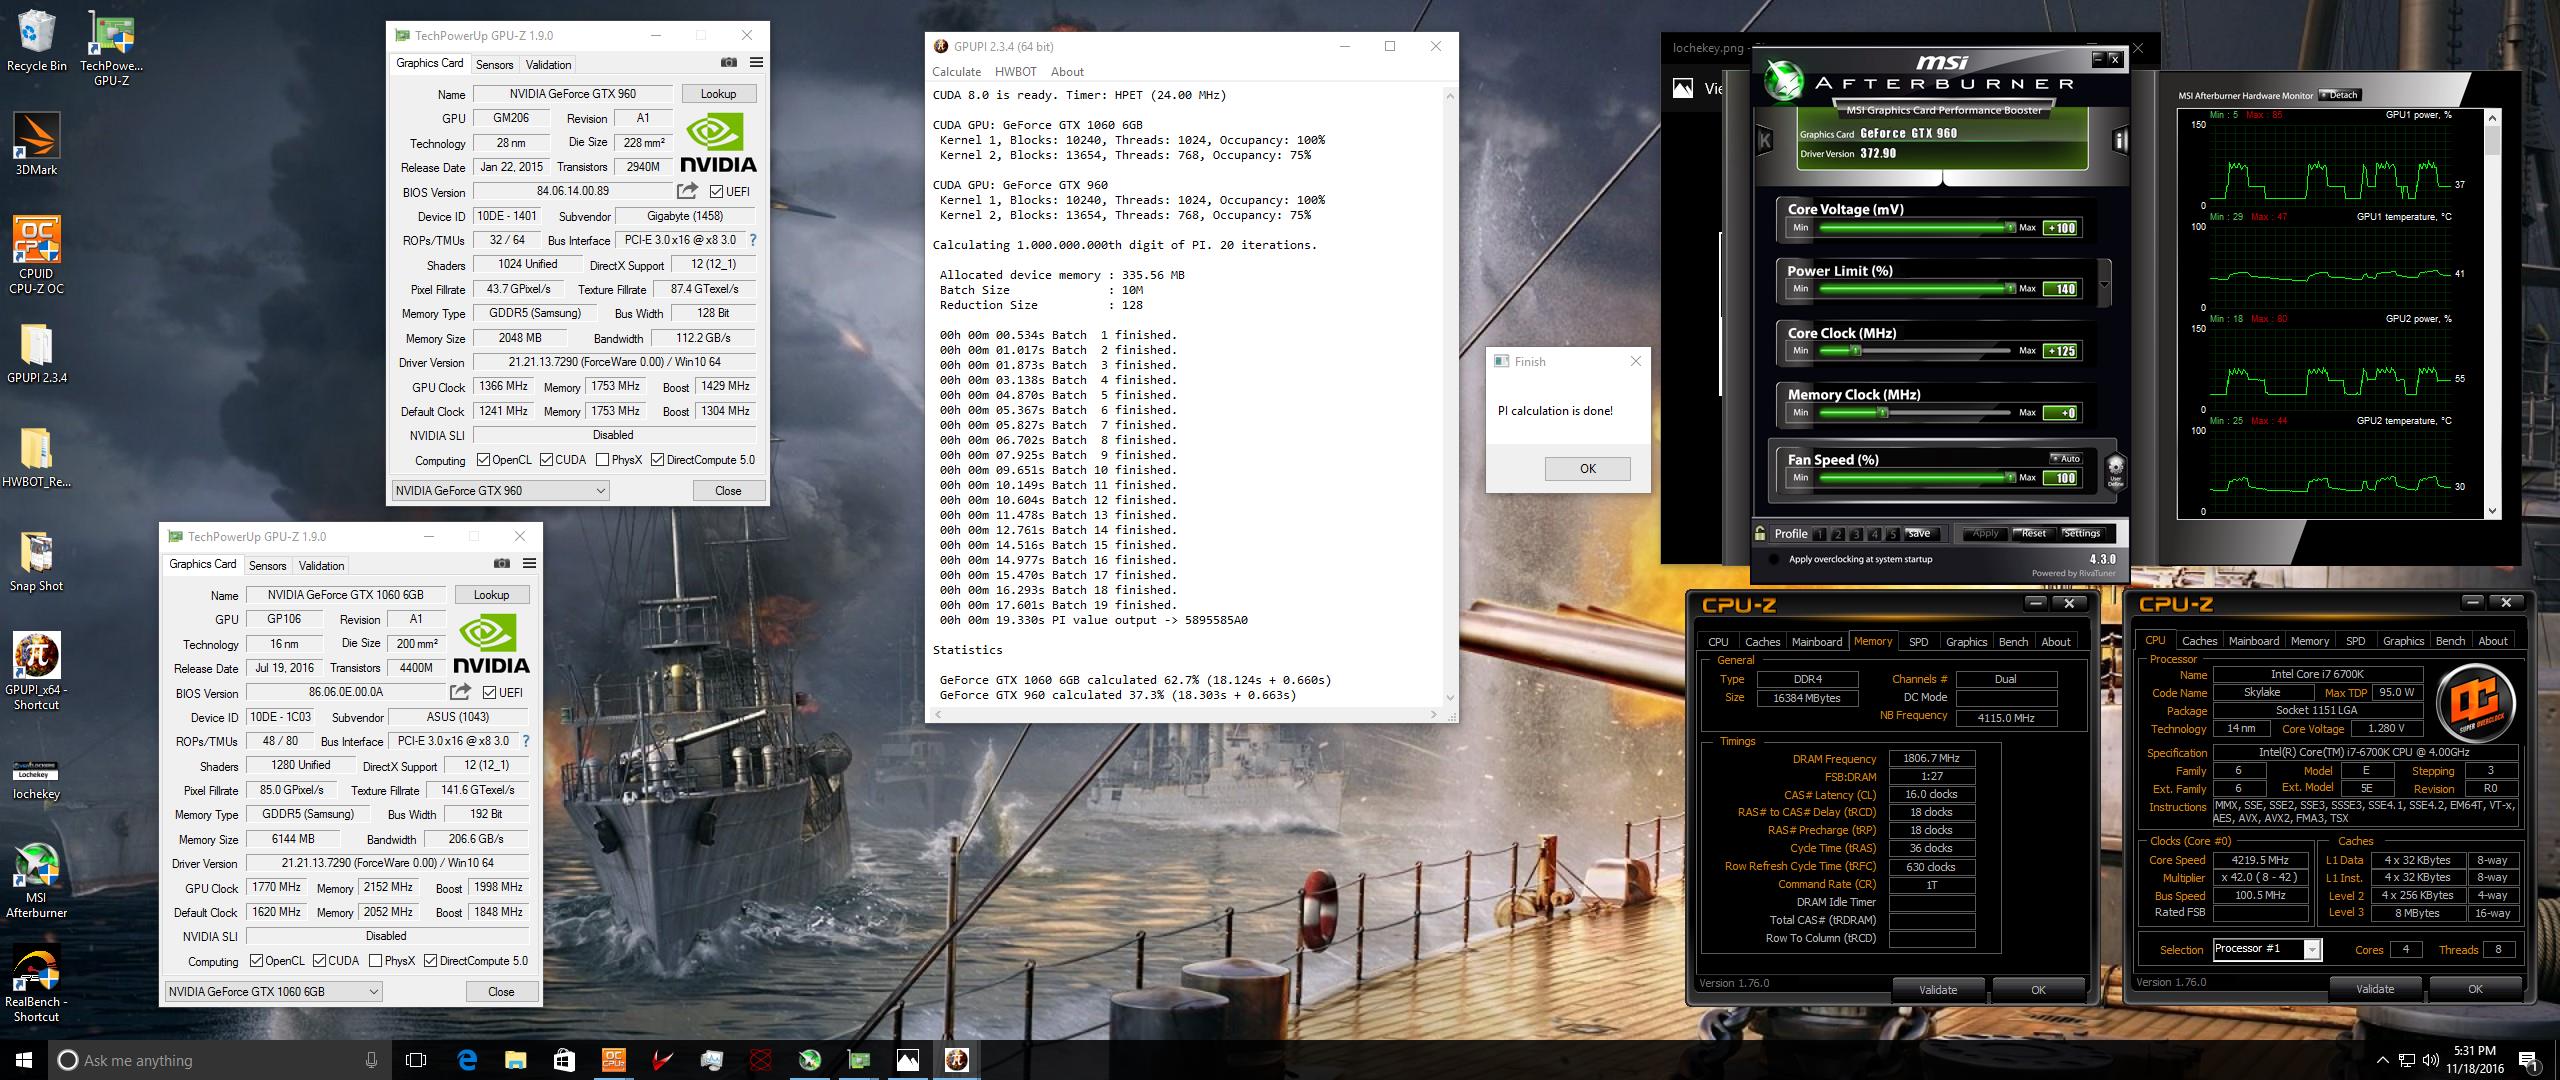Screen dimensions: 2560x1080
Task: Click Afterburner information i button
Action: (2118, 141)
